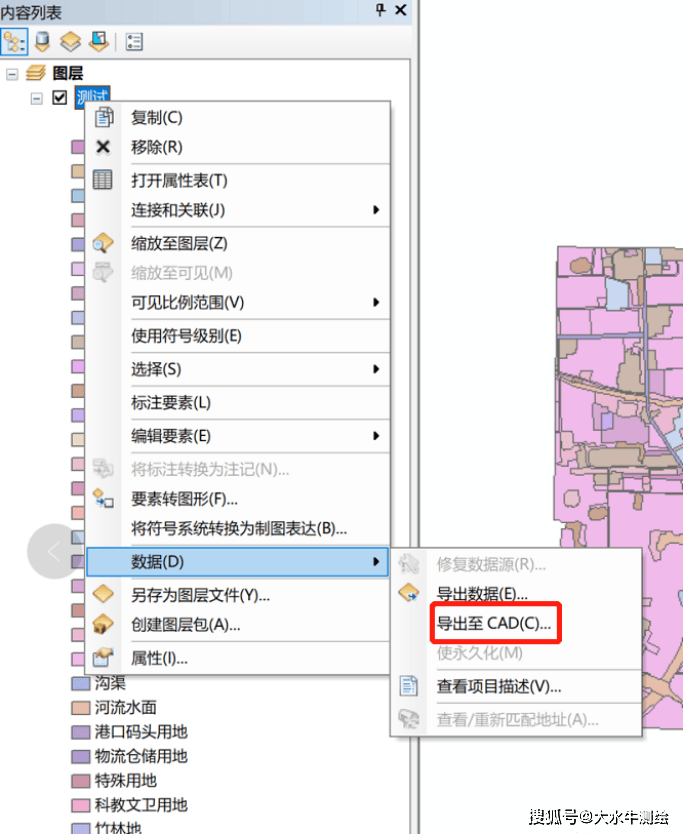Click the 图层 data frame icon

point(36,73)
